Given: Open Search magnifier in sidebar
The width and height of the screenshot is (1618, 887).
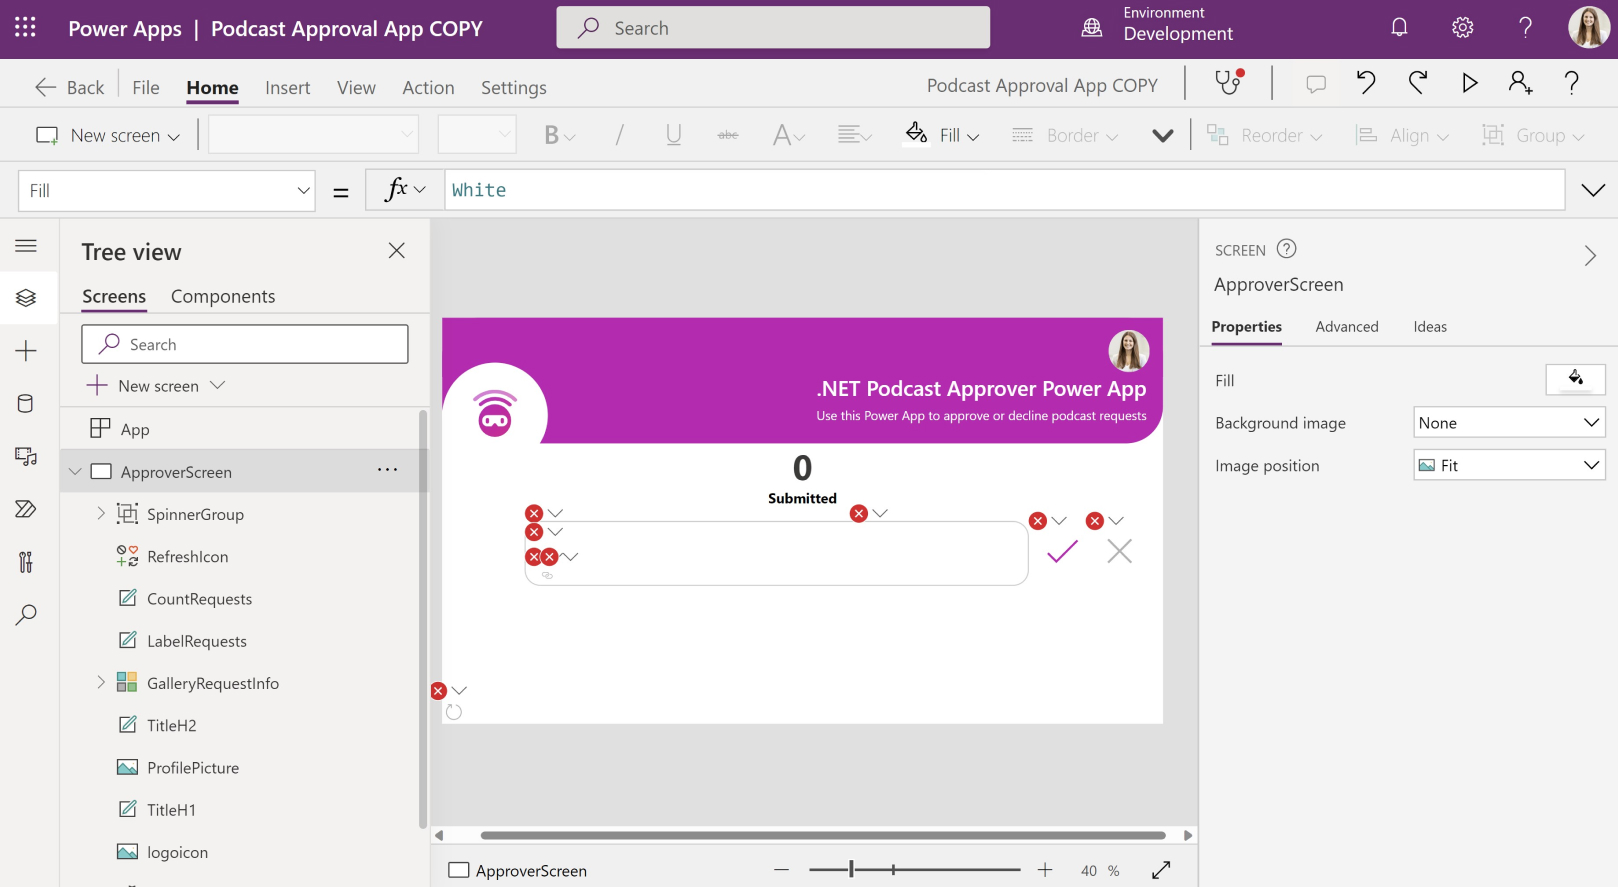Looking at the screenshot, I should pyautogui.click(x=26, y=615).
